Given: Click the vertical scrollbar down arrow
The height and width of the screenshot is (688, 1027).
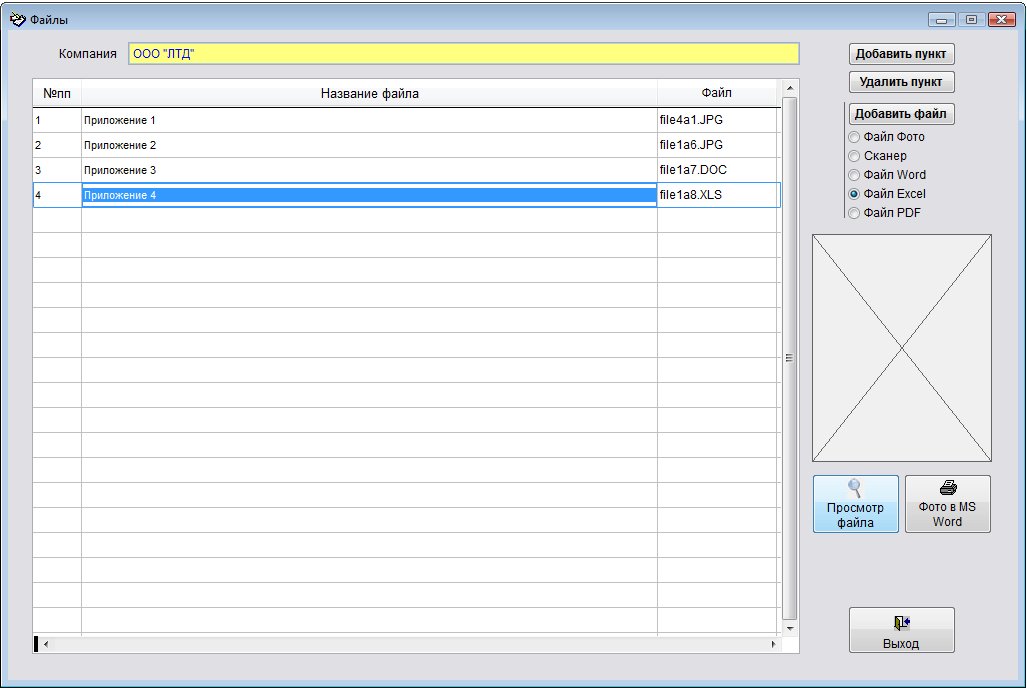Looking at the screenshot, I should coord(790,628).
